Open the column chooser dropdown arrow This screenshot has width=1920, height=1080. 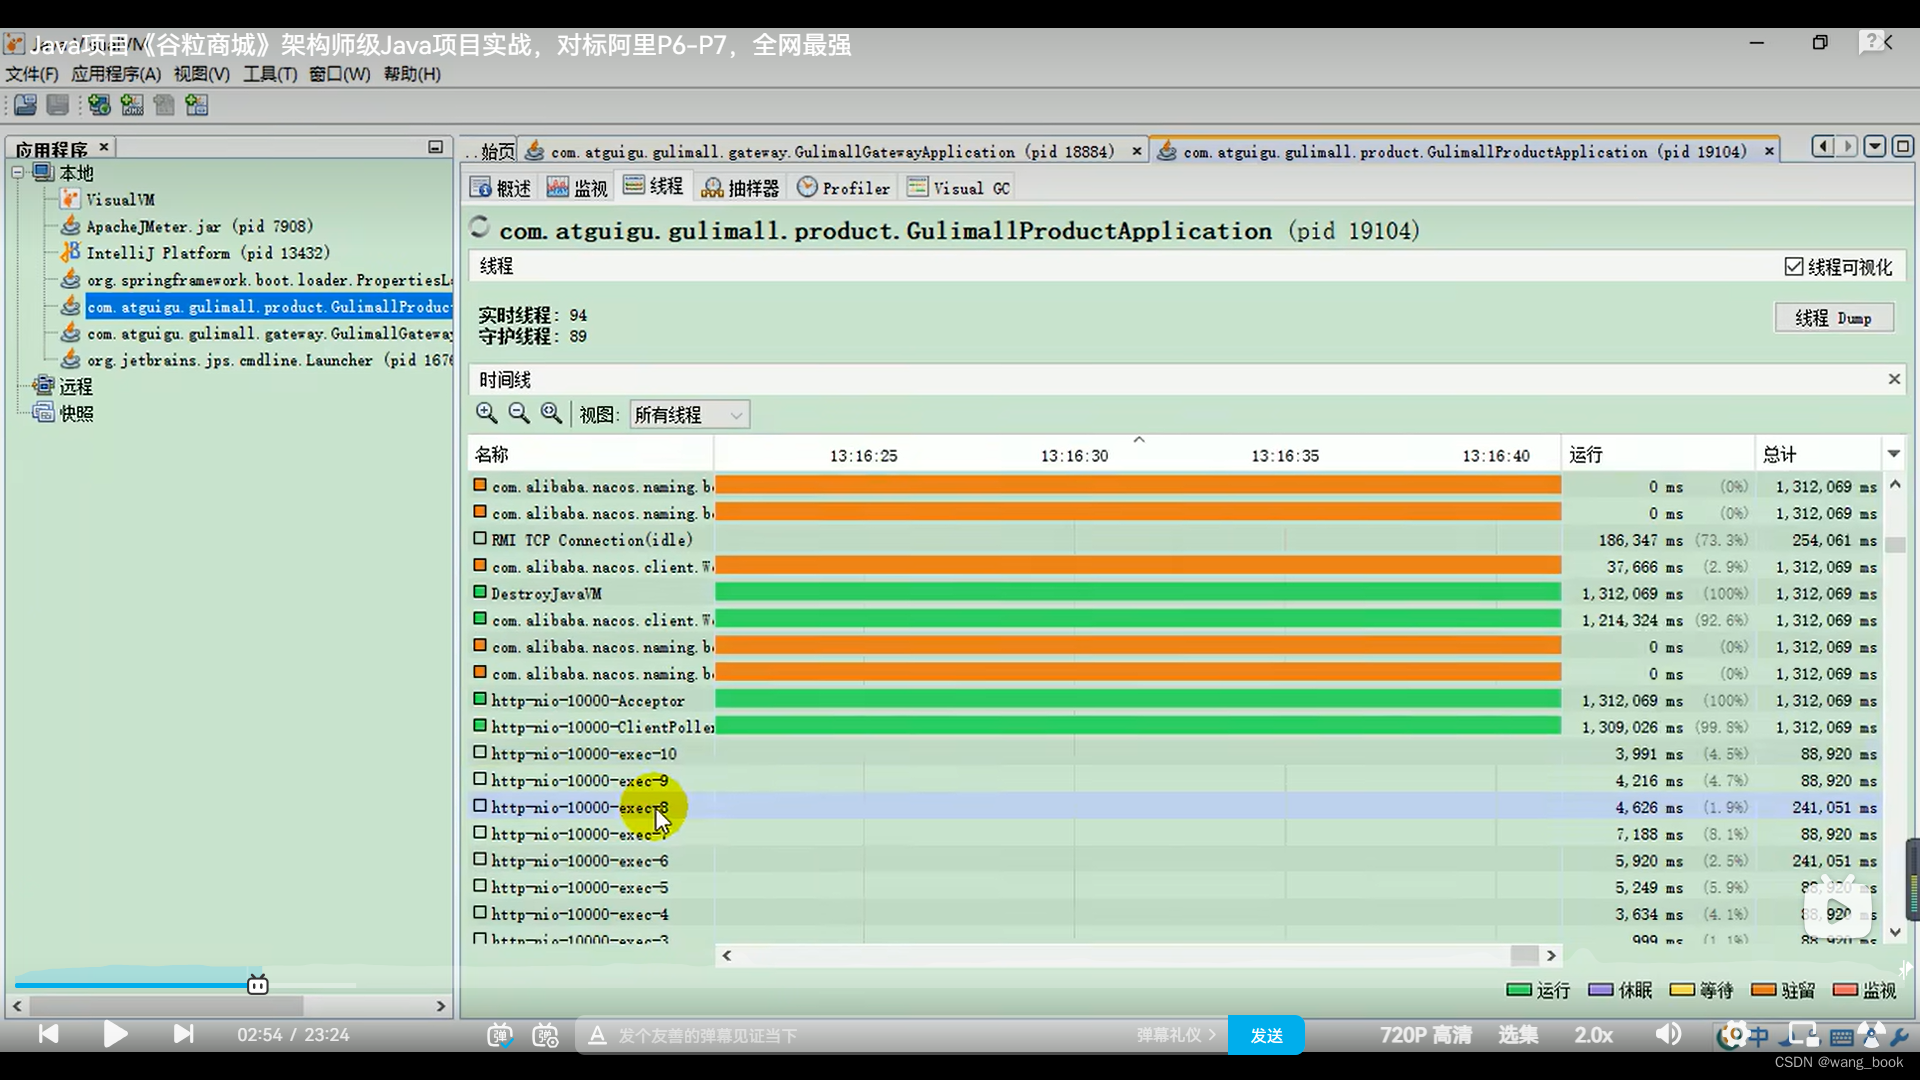tap(1893, 454)
